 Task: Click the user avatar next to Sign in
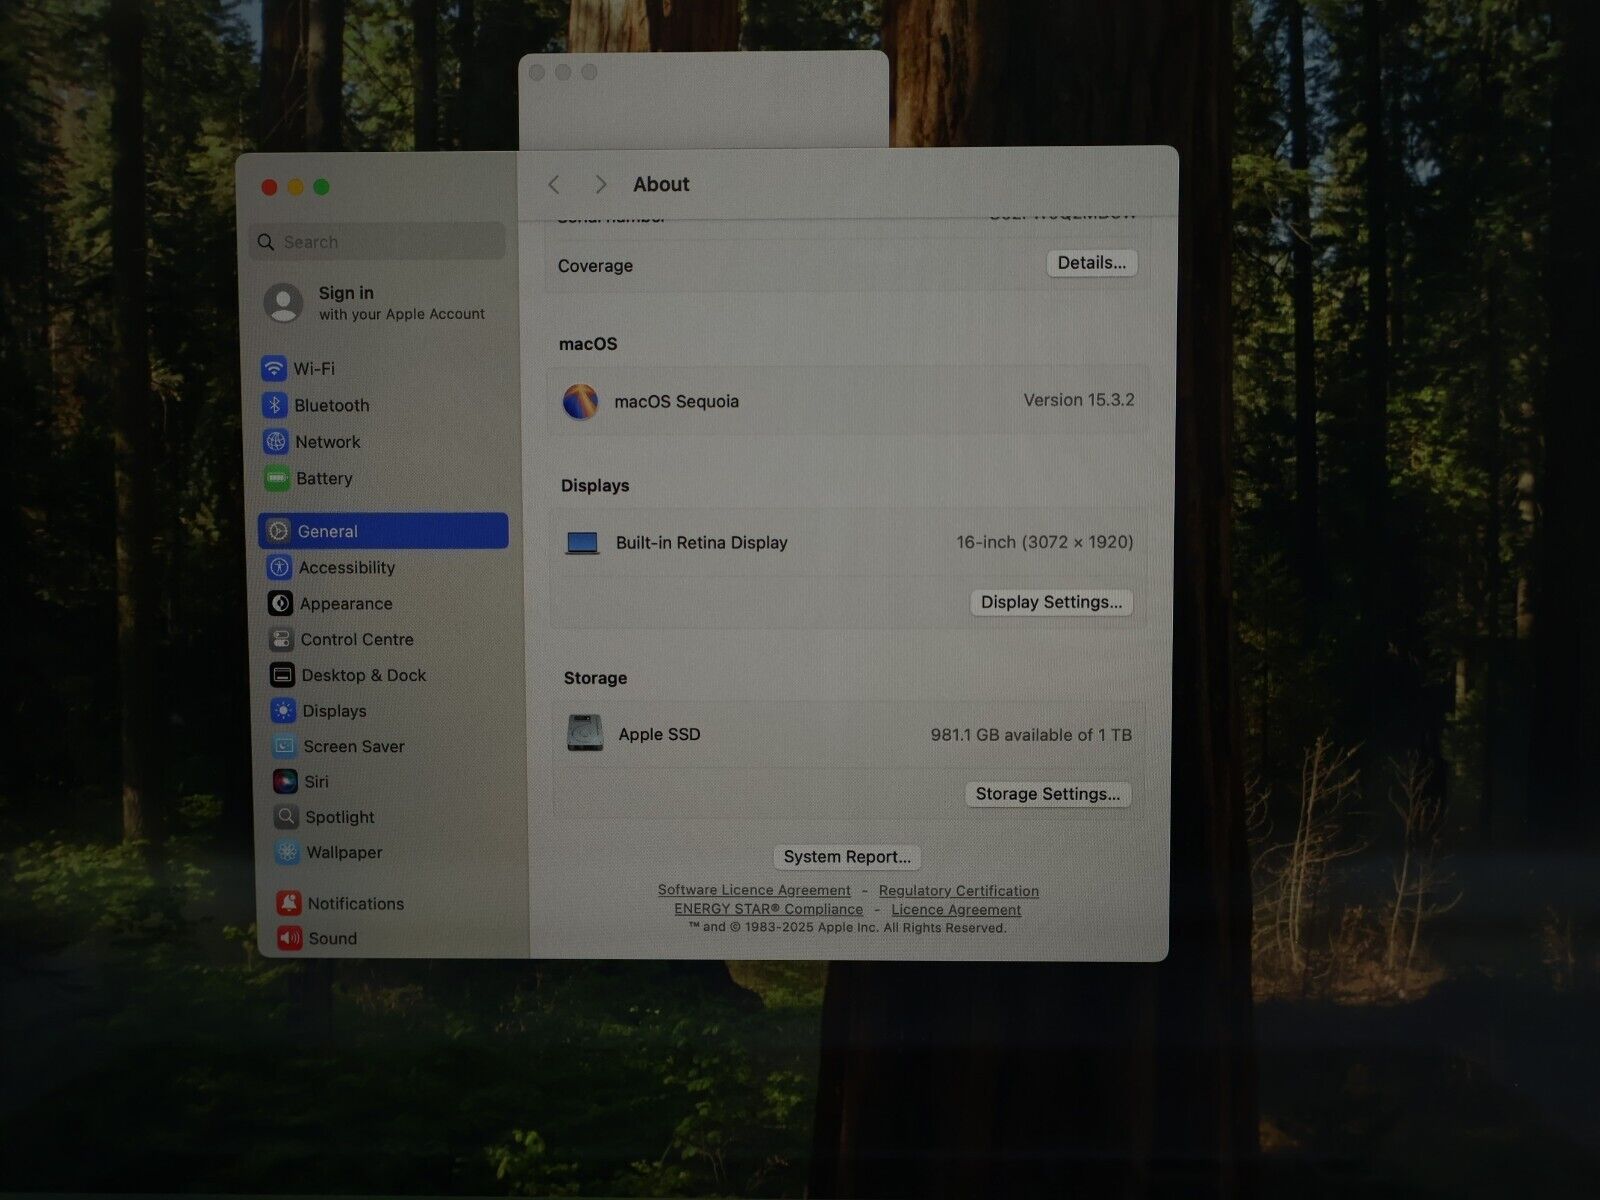click(x=283, y=302)
